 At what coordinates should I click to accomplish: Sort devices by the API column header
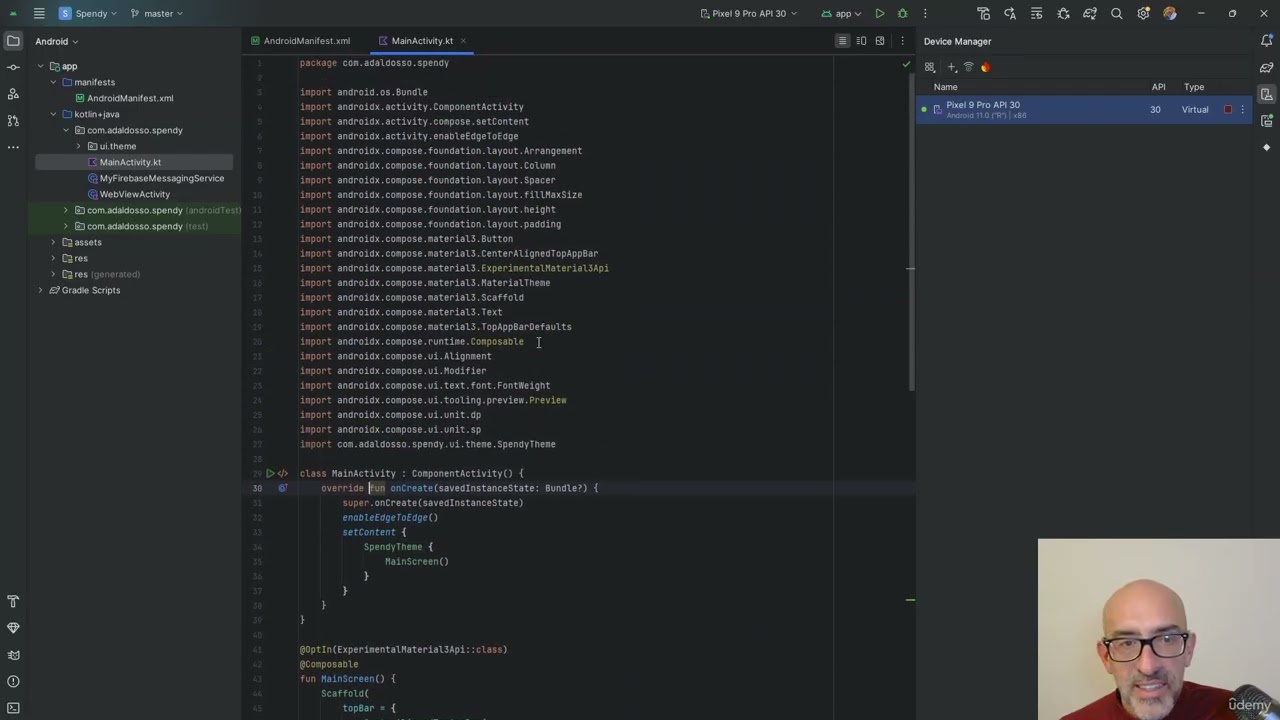1158,87
